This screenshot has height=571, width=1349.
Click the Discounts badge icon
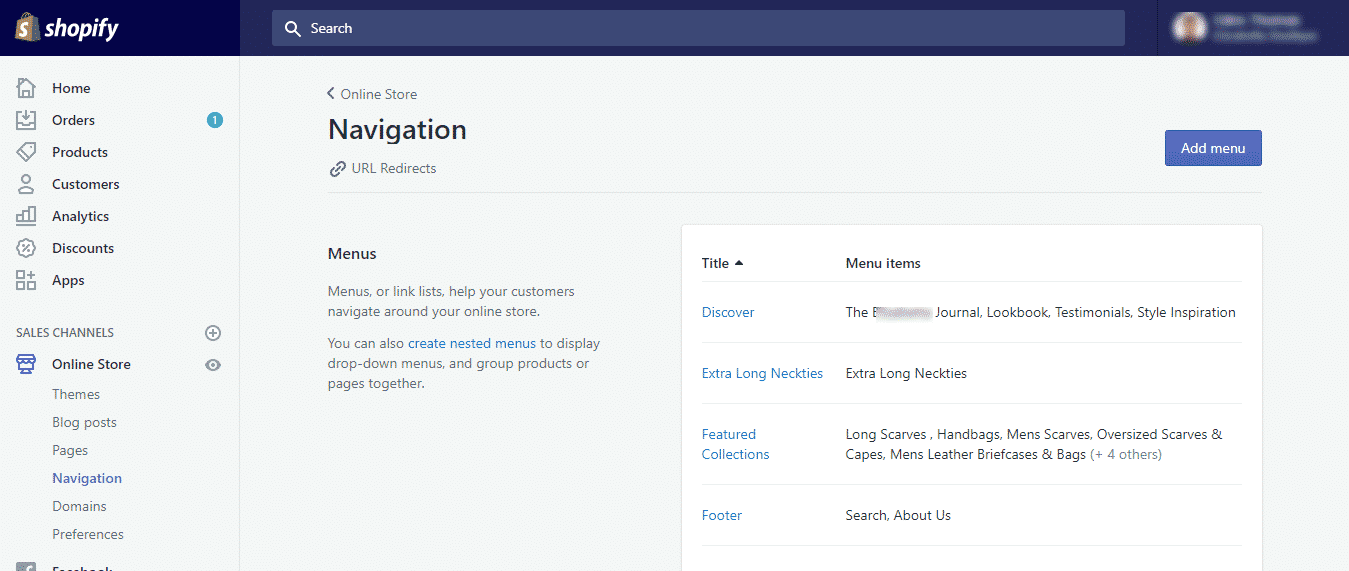(26, 248)
